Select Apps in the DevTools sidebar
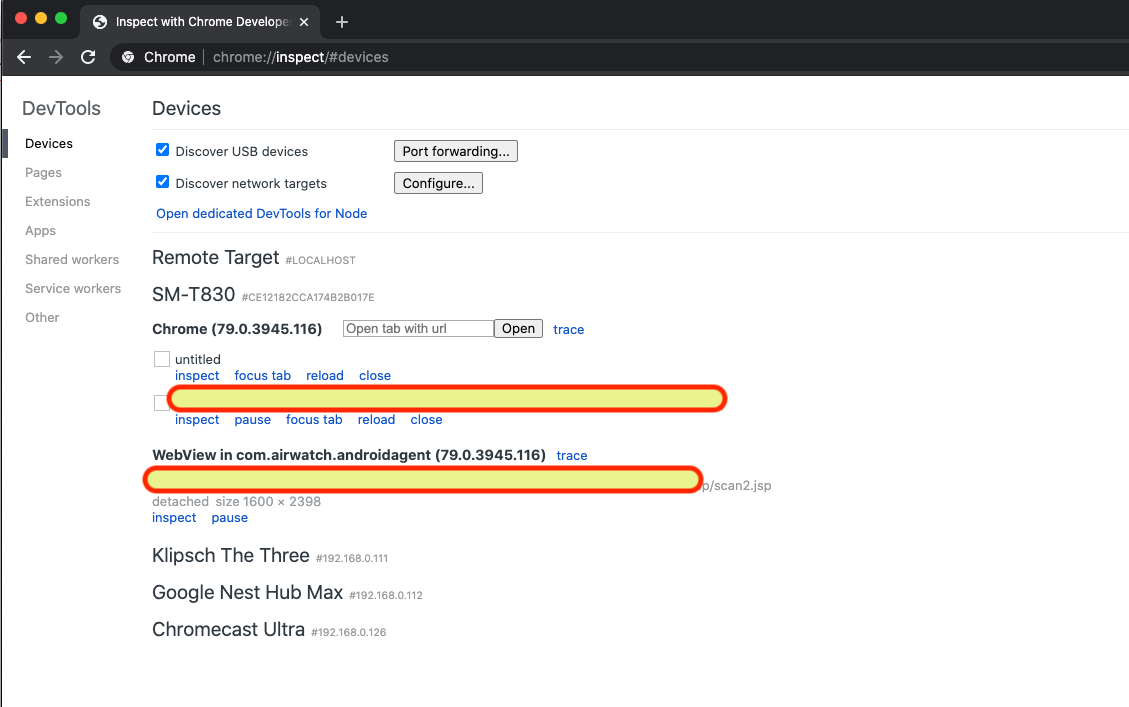The image size is (1129, 707). (x=40, y=230)
